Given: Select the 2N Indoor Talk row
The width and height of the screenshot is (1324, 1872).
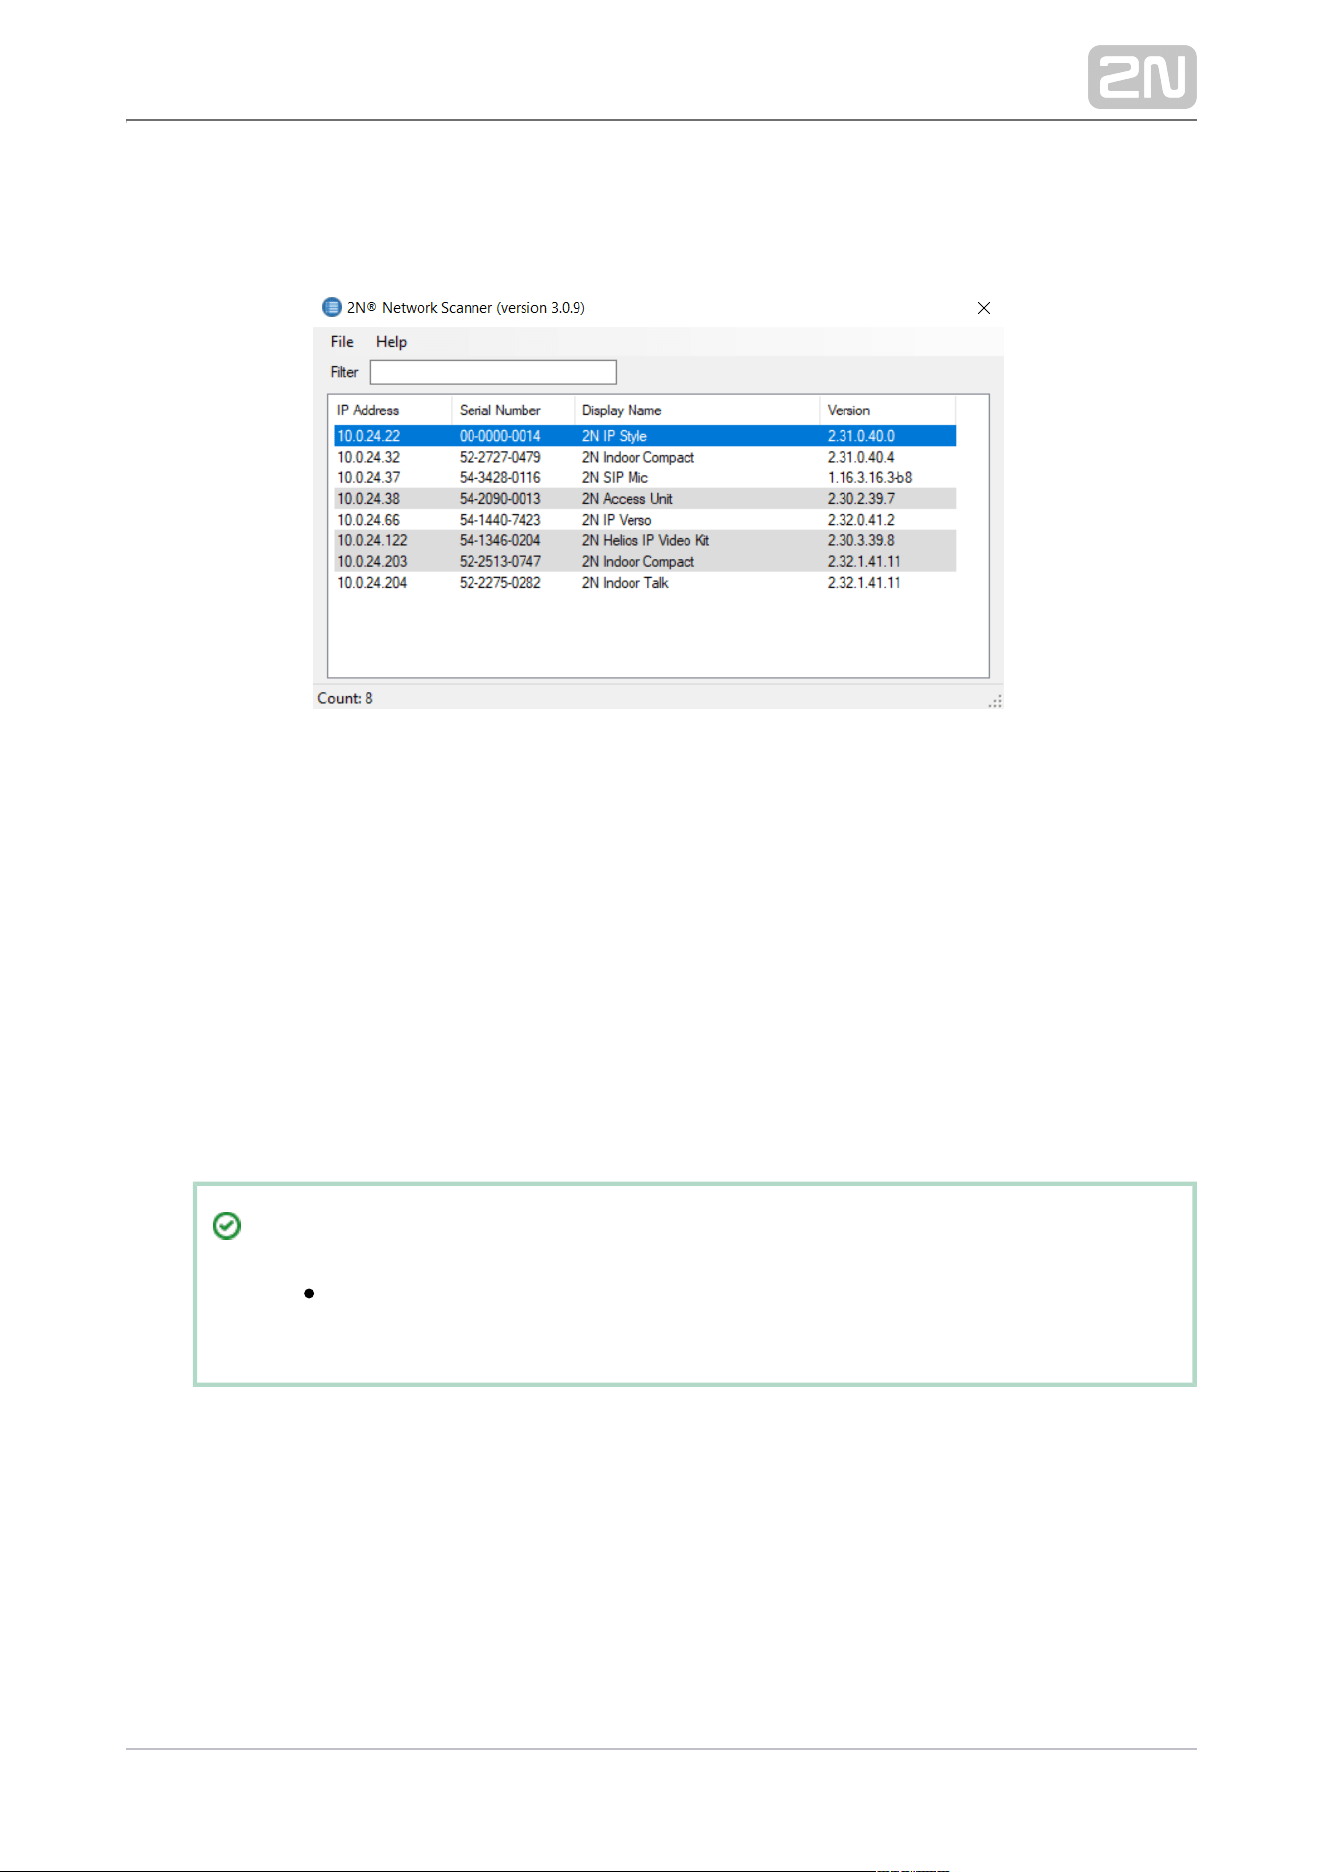Looking at the screenshot, I should pos(645,583).
